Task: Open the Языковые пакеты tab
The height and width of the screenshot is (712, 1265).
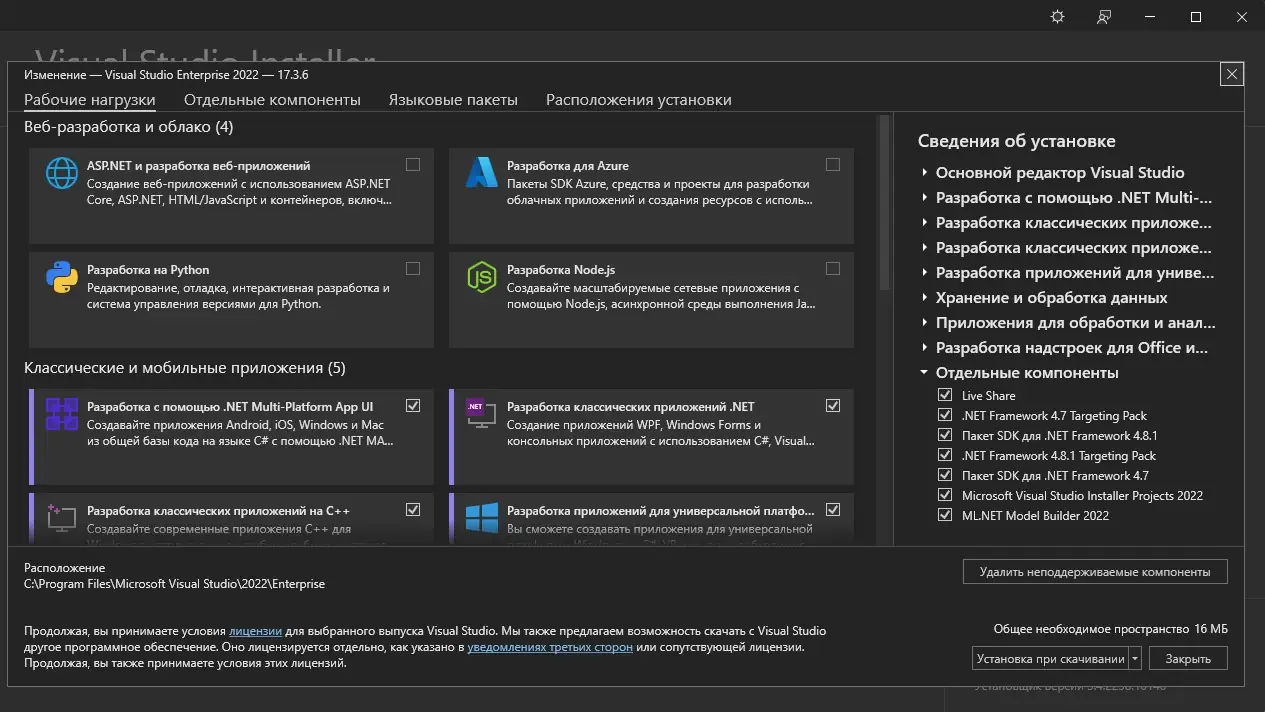Action: [x=453, y=100]
